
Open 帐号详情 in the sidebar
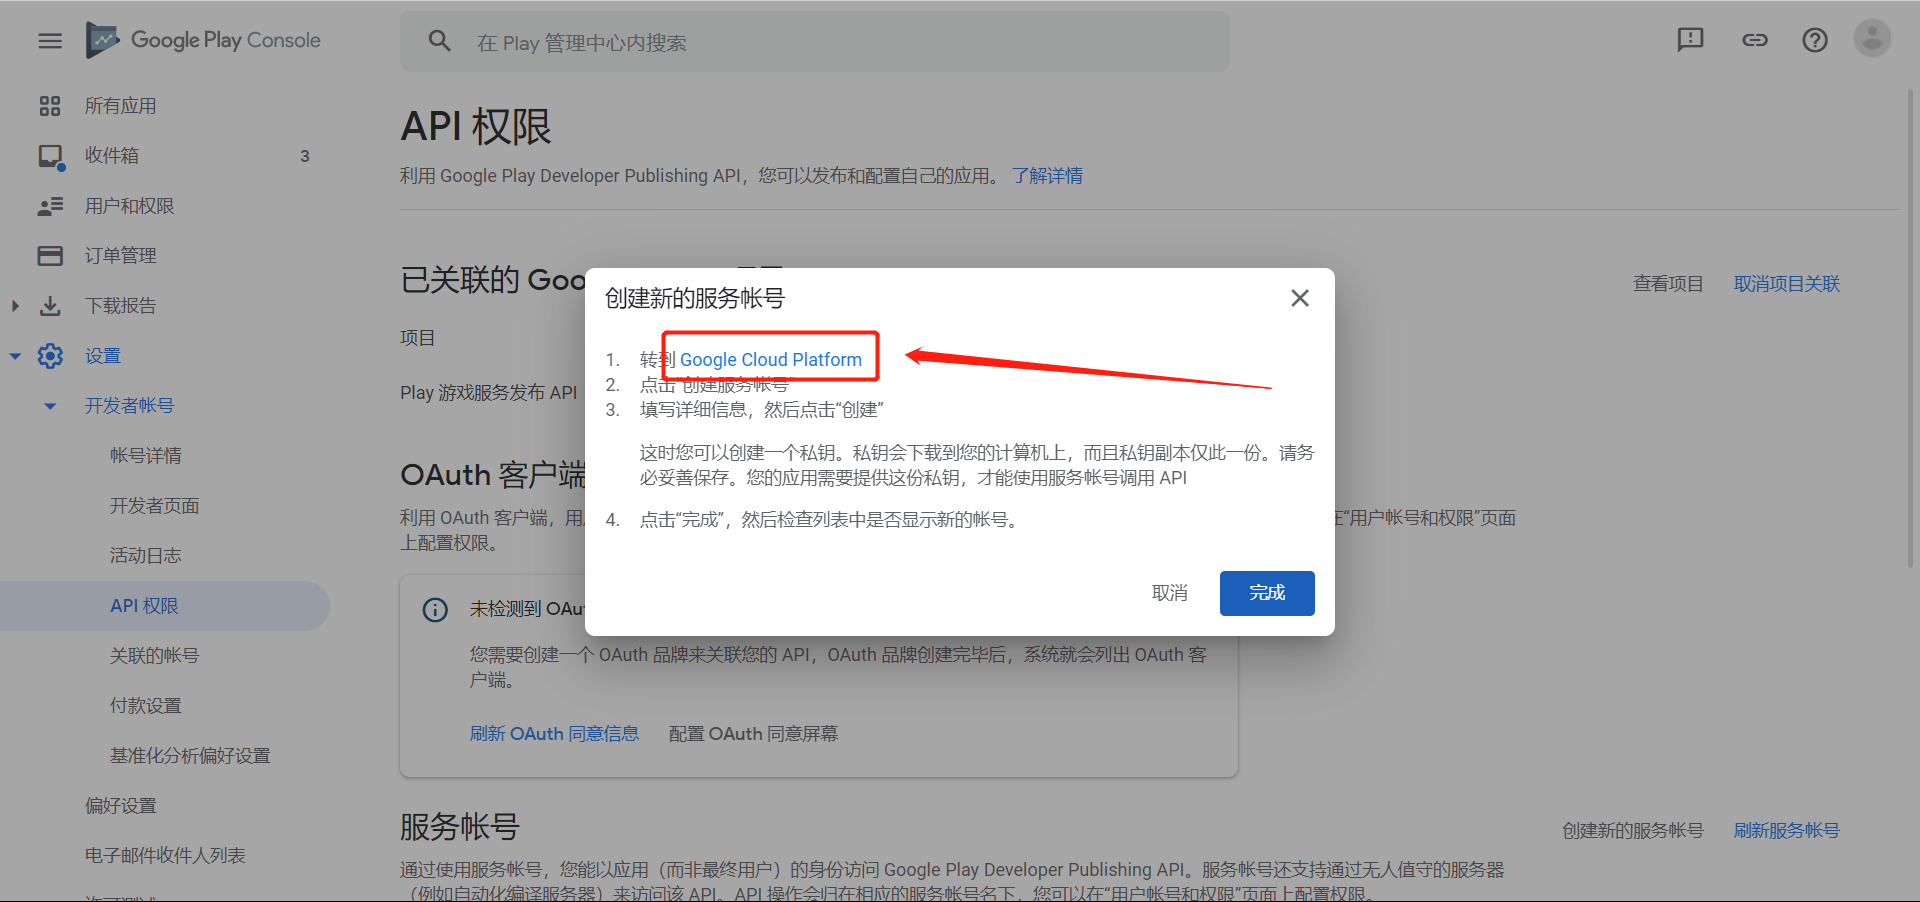(146, 456)
